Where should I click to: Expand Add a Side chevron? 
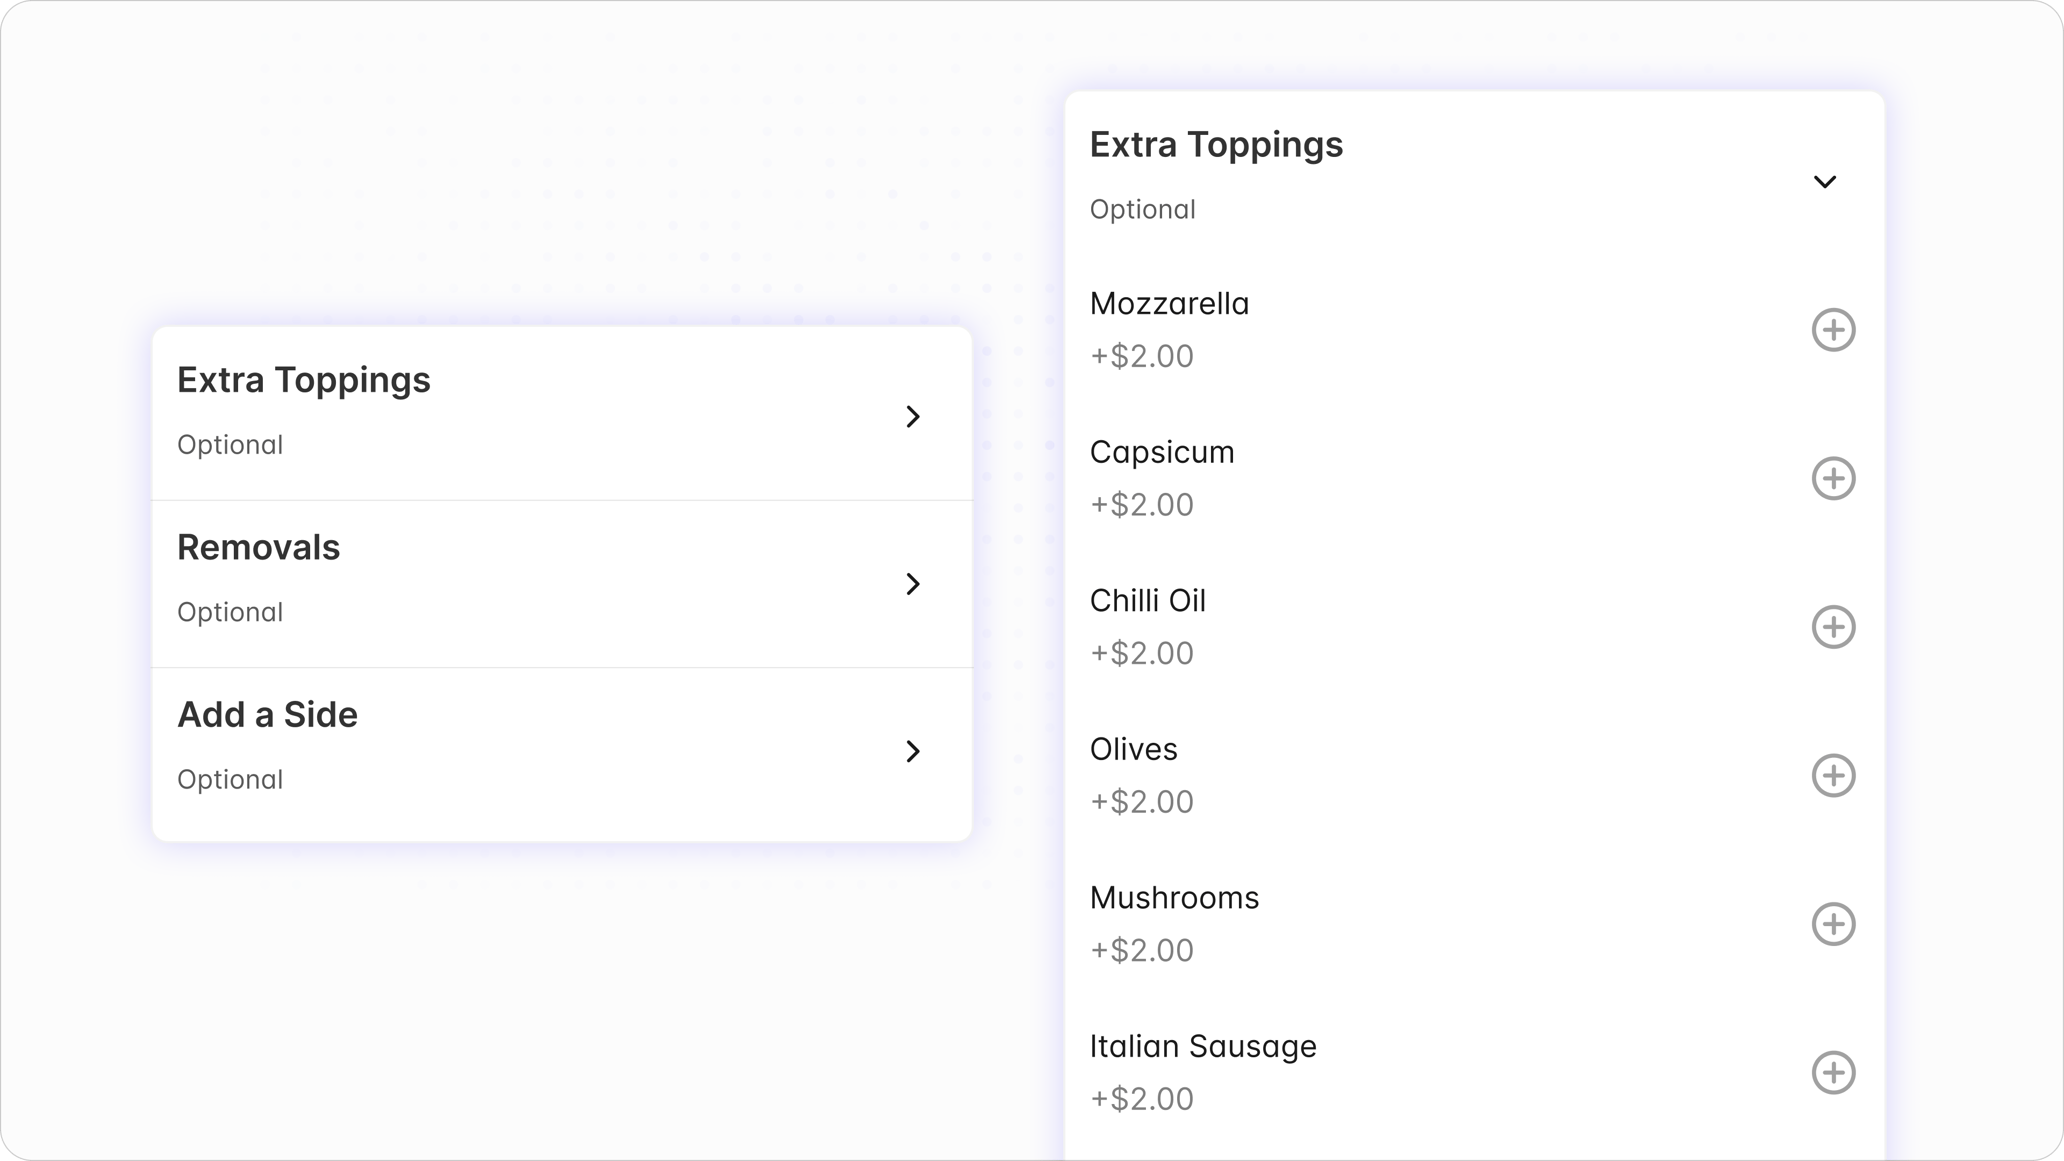pyautogui.click(x=912, y=751)
